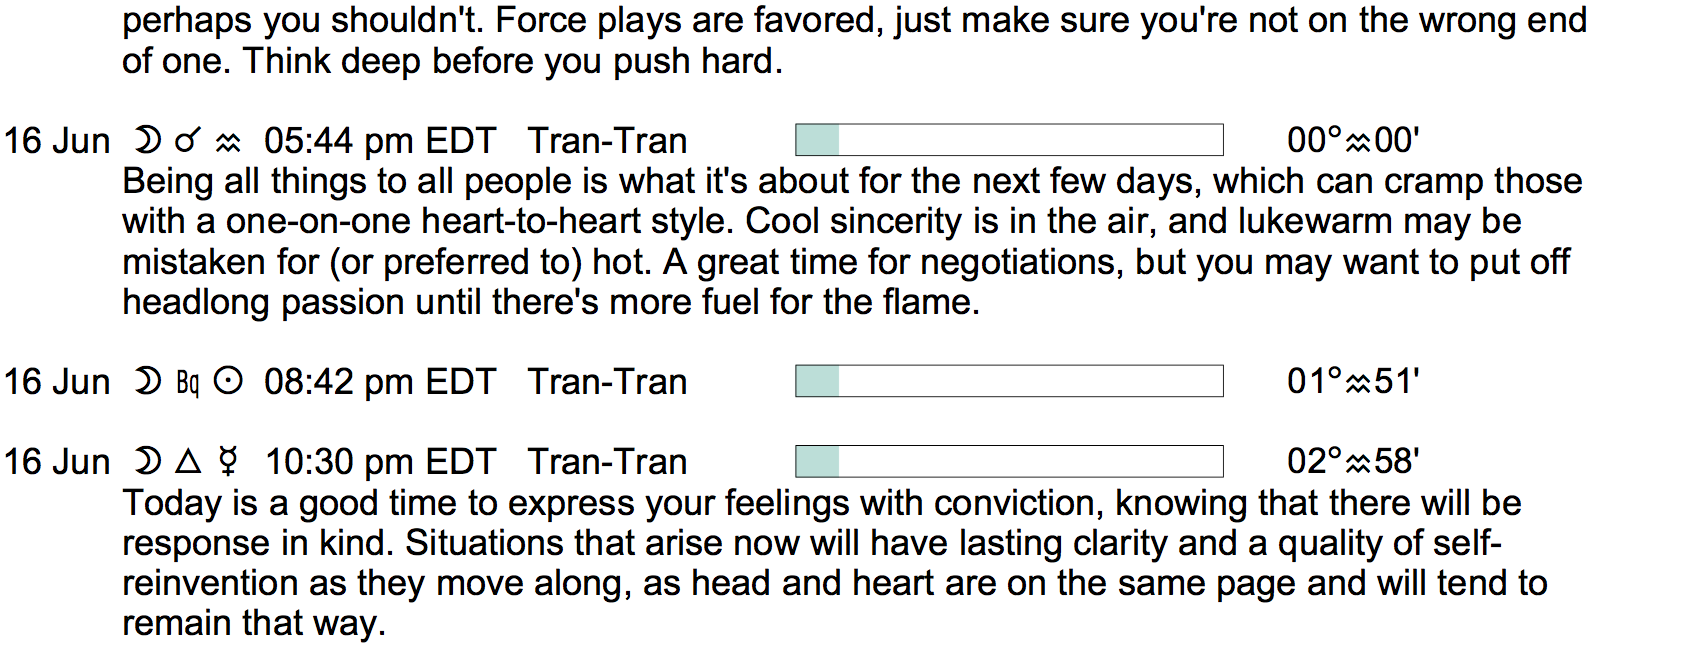Click the progress bar in the 10:30 pm row

pyautogui.click(x=1008, y=462)
